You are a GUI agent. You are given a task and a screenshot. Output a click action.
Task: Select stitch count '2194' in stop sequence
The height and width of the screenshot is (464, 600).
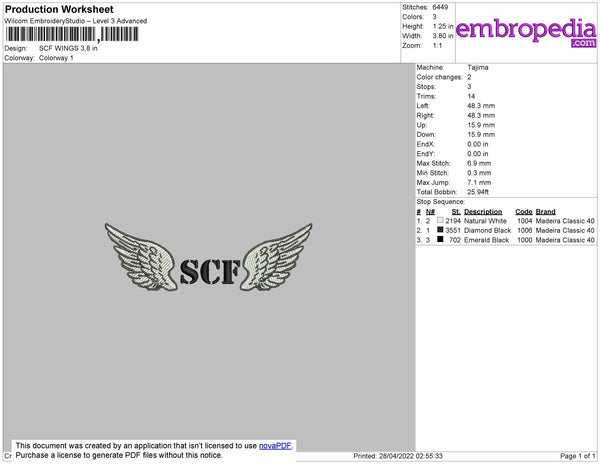coord(453,221)
